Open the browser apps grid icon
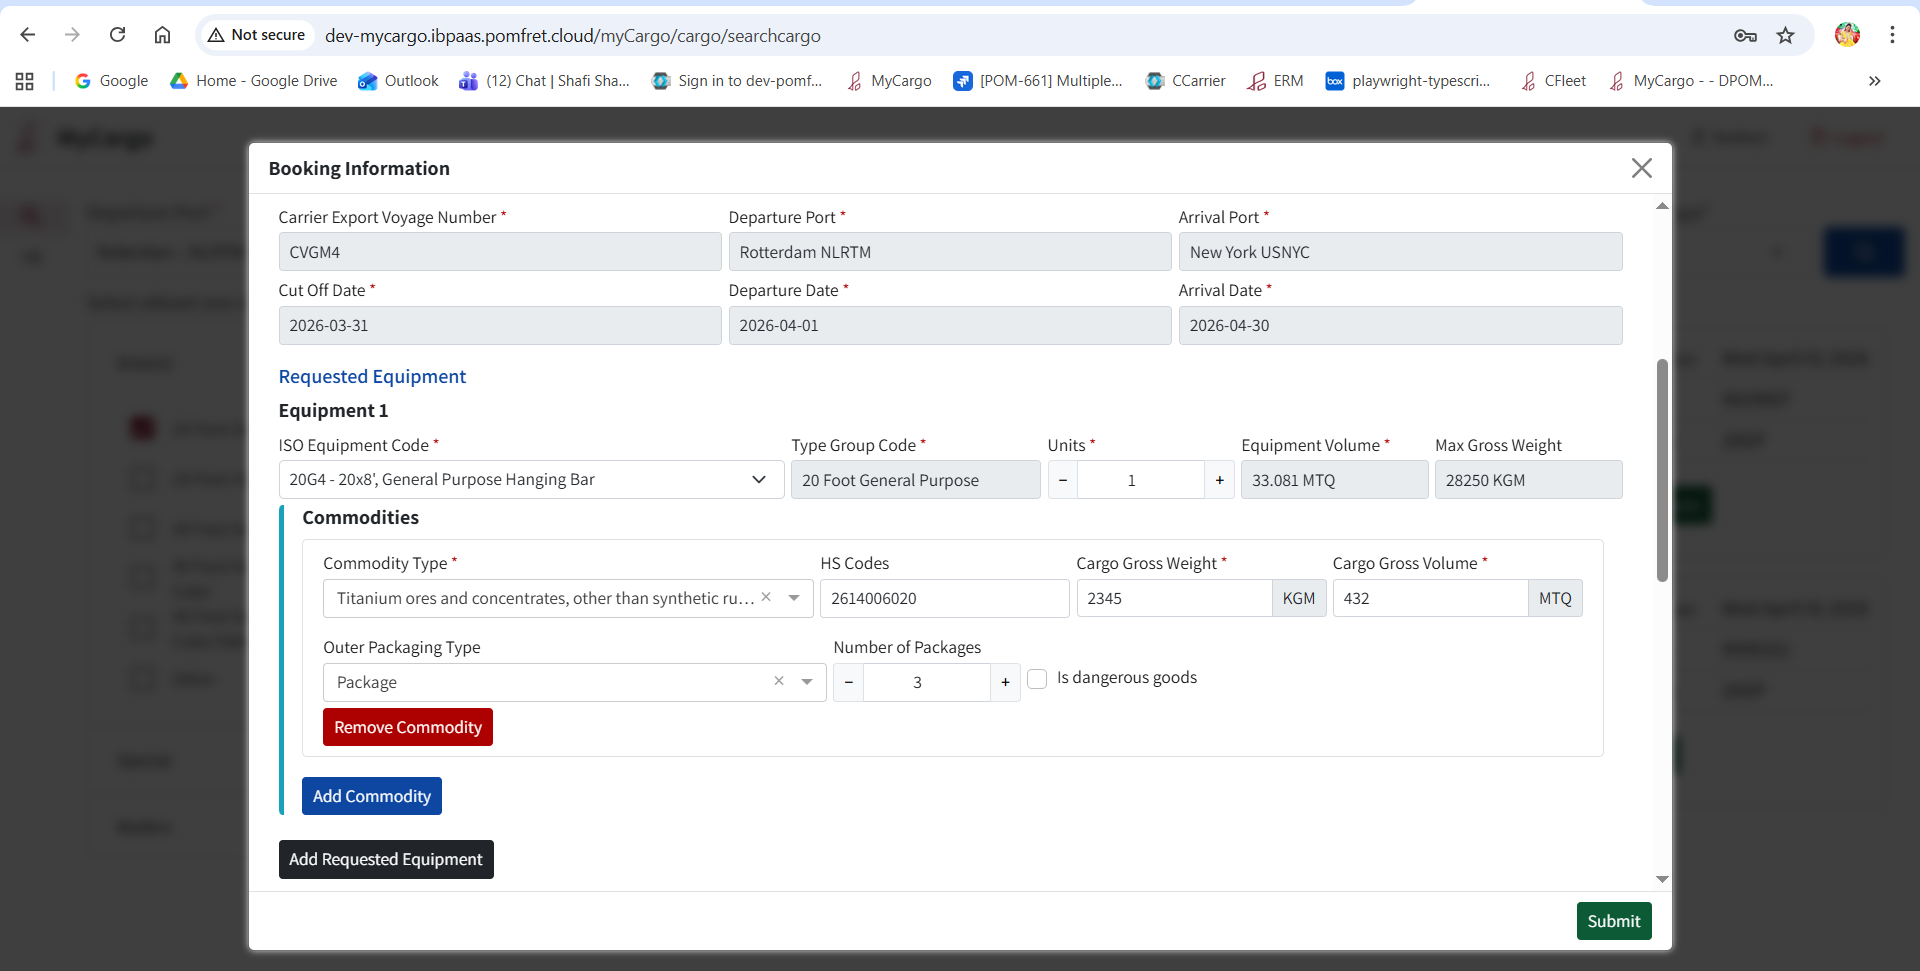1920x971 pixels. [25, 81]
